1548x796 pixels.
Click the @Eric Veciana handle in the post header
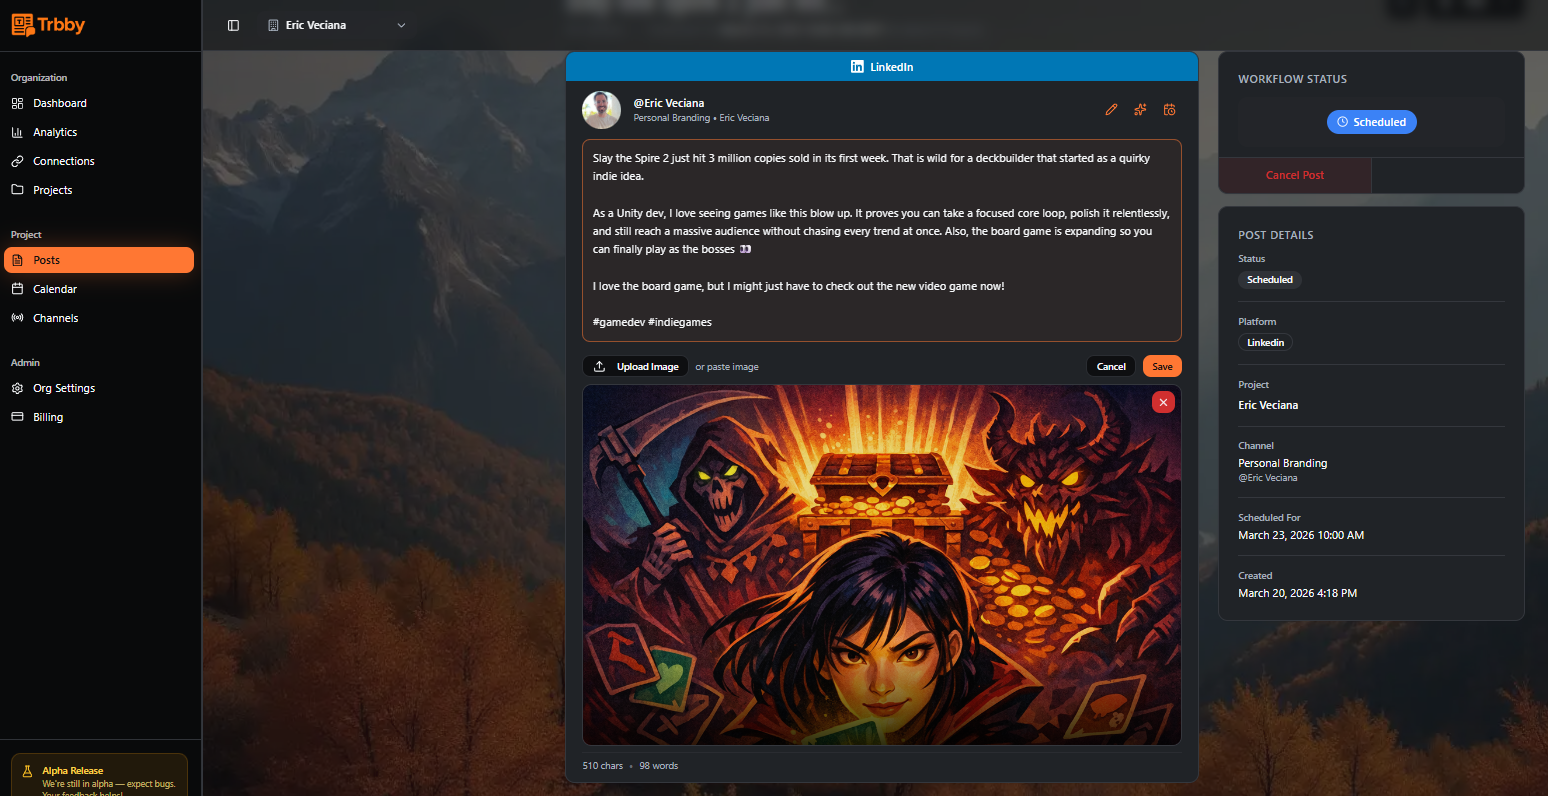(x=669, y=103)
